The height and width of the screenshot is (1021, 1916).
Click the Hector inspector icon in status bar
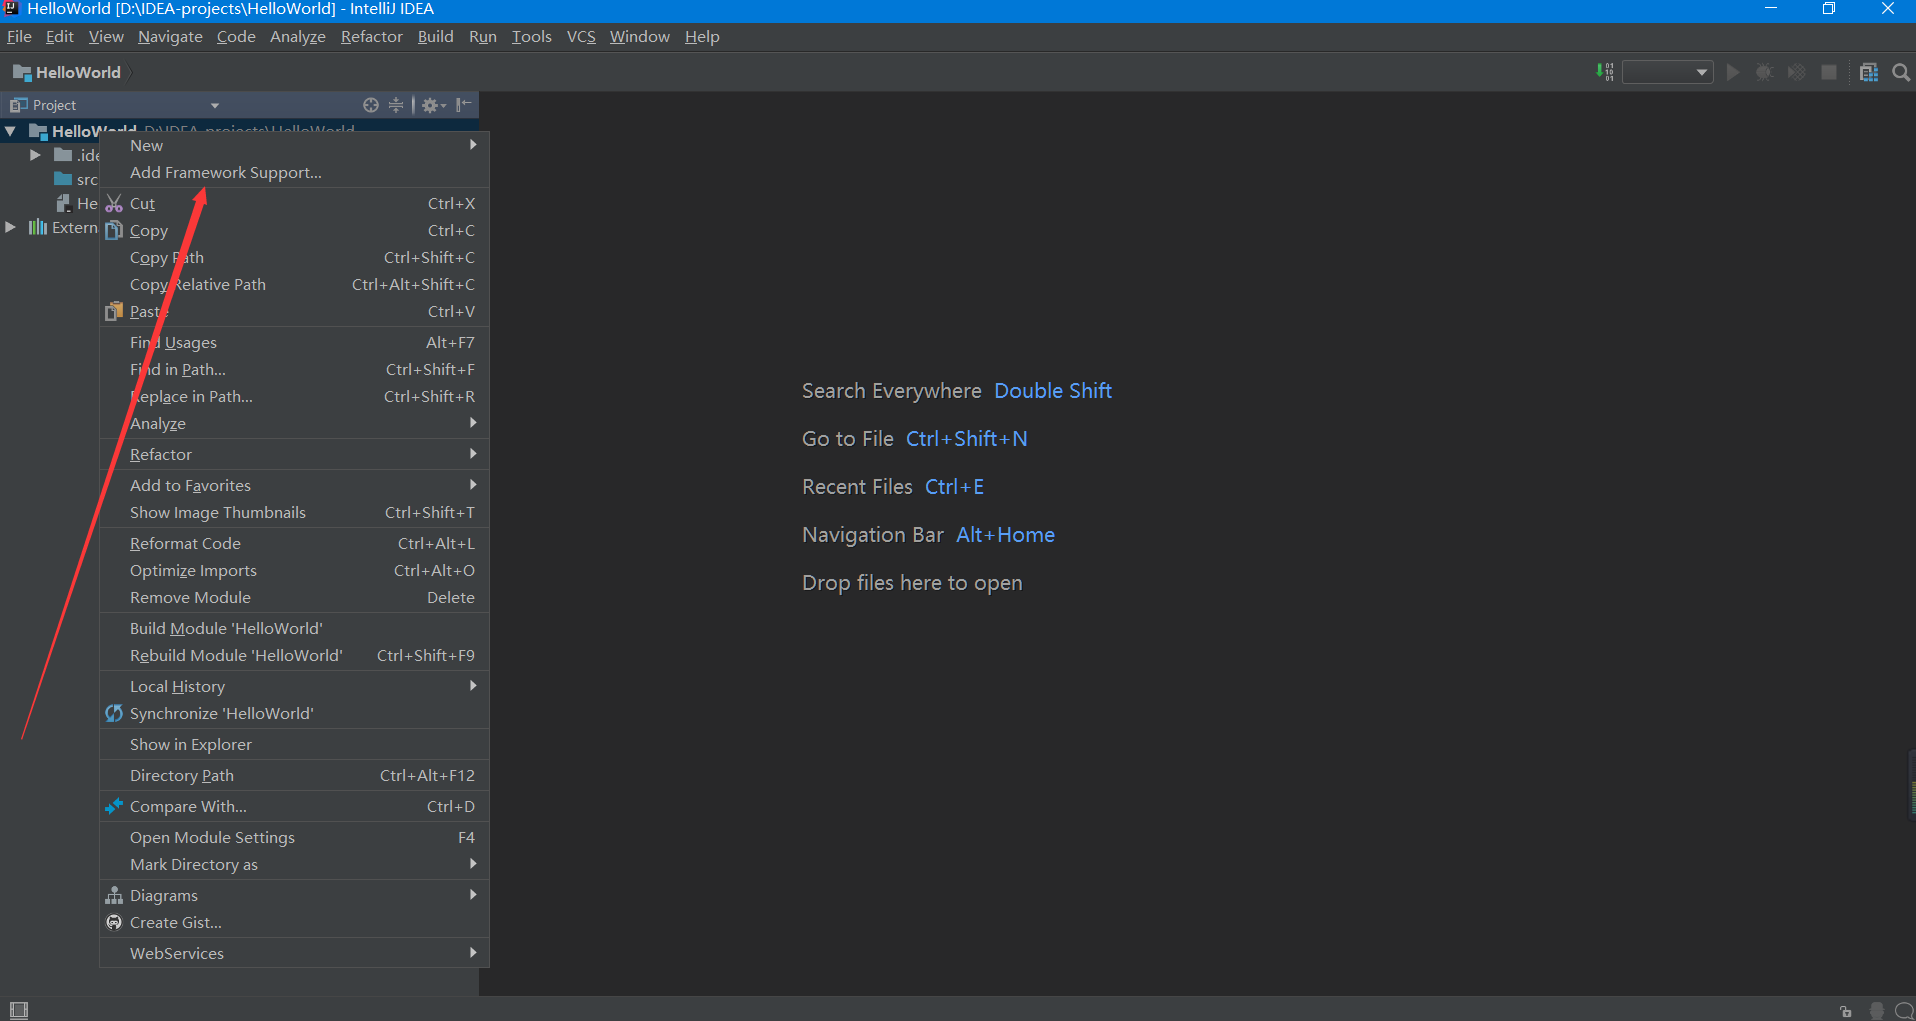(1877, 1011)
